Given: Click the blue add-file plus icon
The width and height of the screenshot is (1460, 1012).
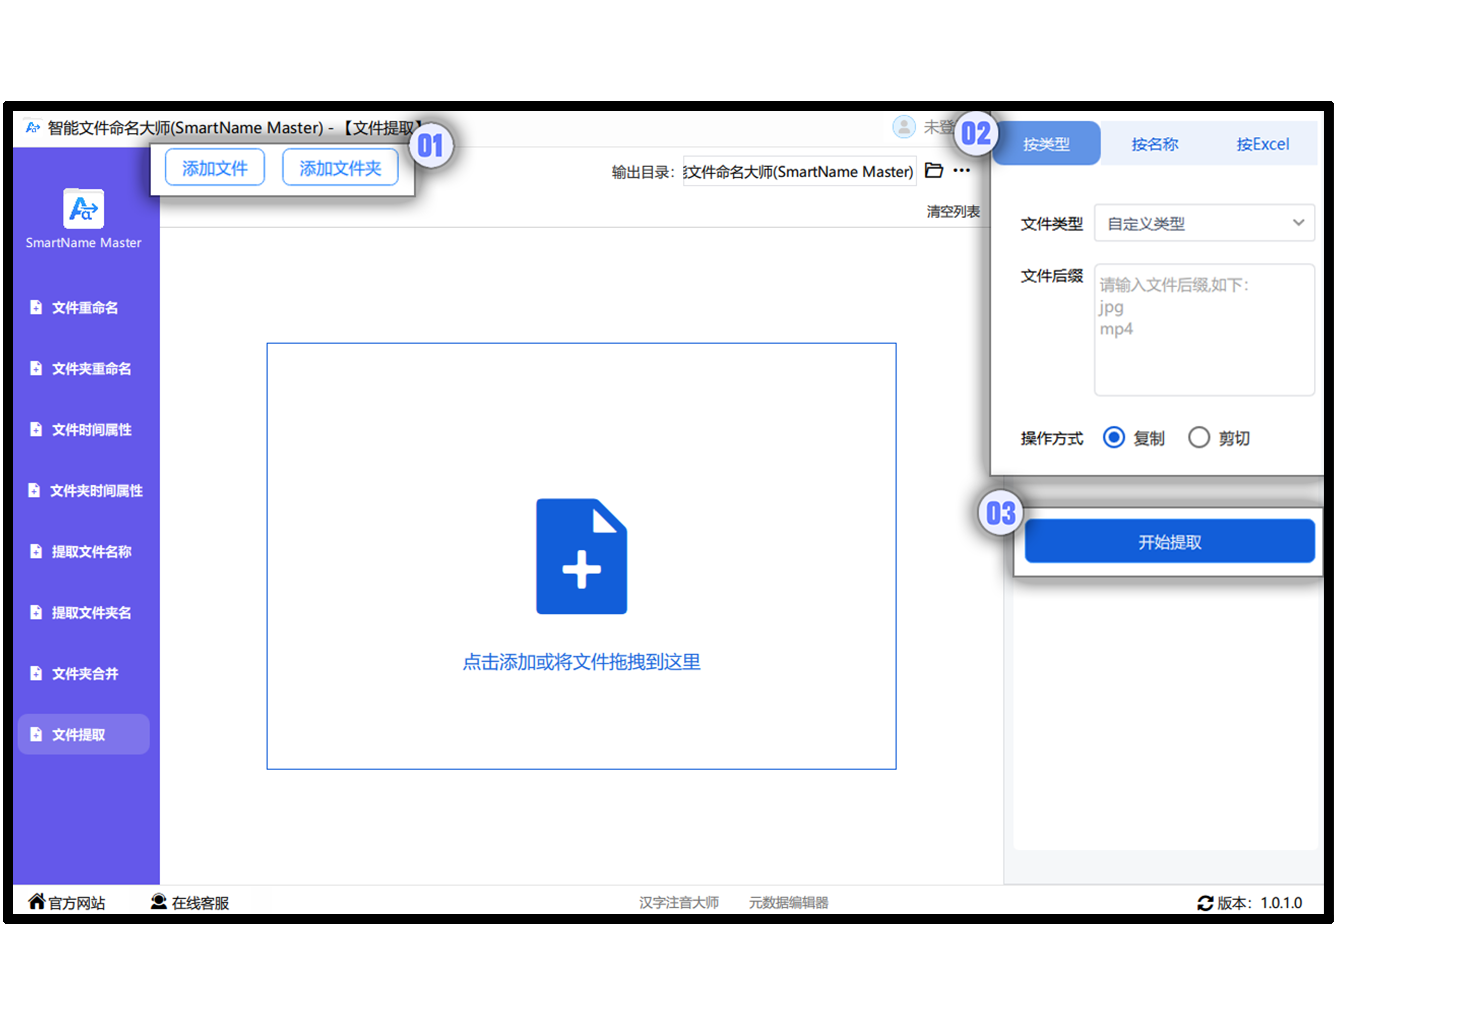Looking at the screenshot, I should (x=581, y=556).
